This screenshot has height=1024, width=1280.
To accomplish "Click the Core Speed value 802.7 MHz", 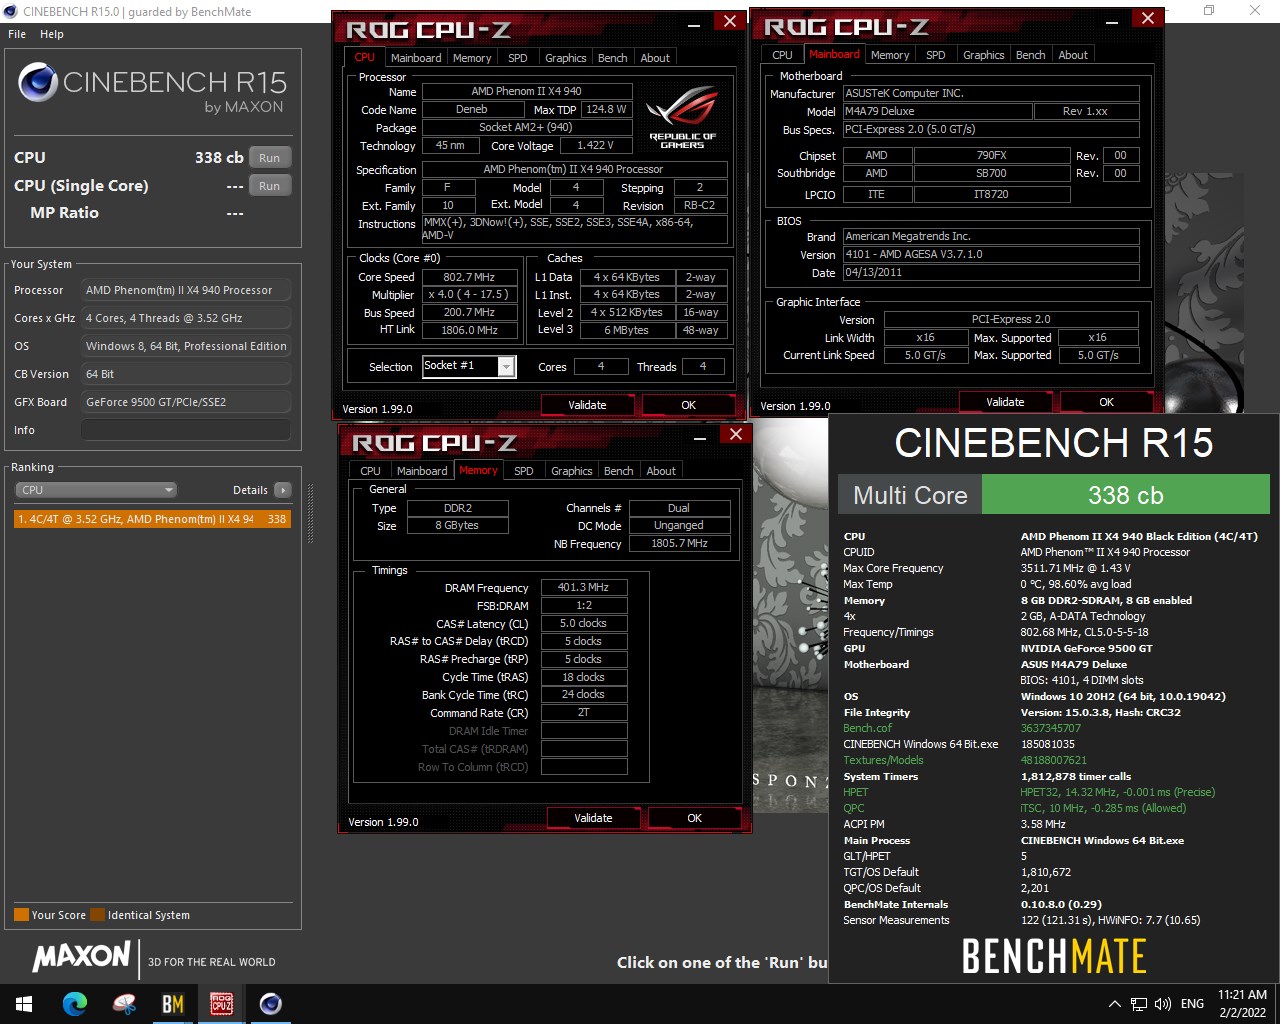I will [x=470, y=277].
